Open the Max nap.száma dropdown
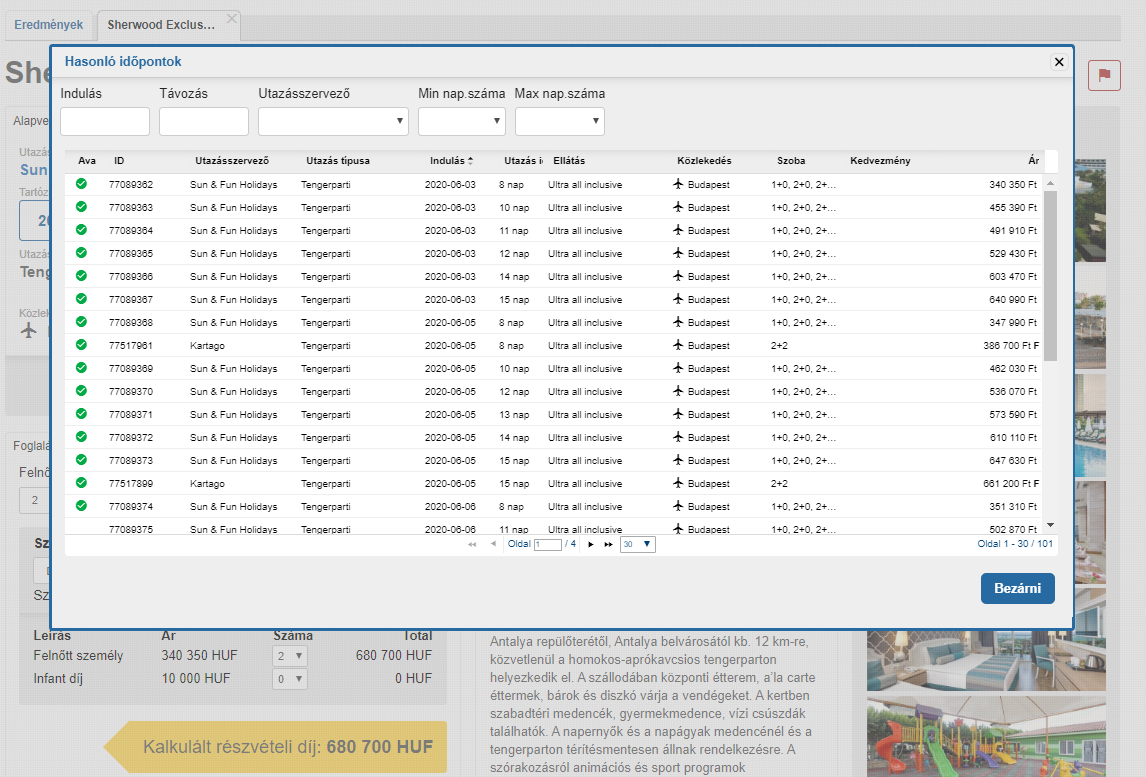This screenshot has width=1146, height=777. (559, 121)
